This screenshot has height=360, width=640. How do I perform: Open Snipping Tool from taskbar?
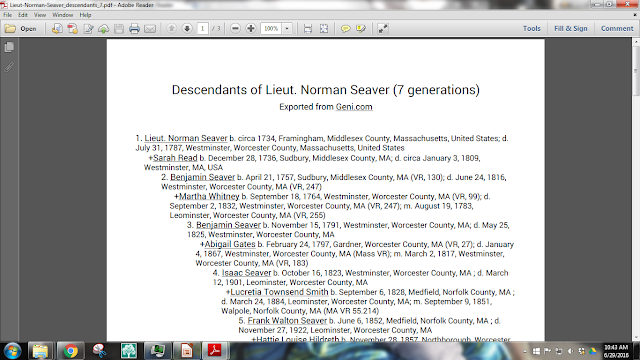tap(99, 351)
